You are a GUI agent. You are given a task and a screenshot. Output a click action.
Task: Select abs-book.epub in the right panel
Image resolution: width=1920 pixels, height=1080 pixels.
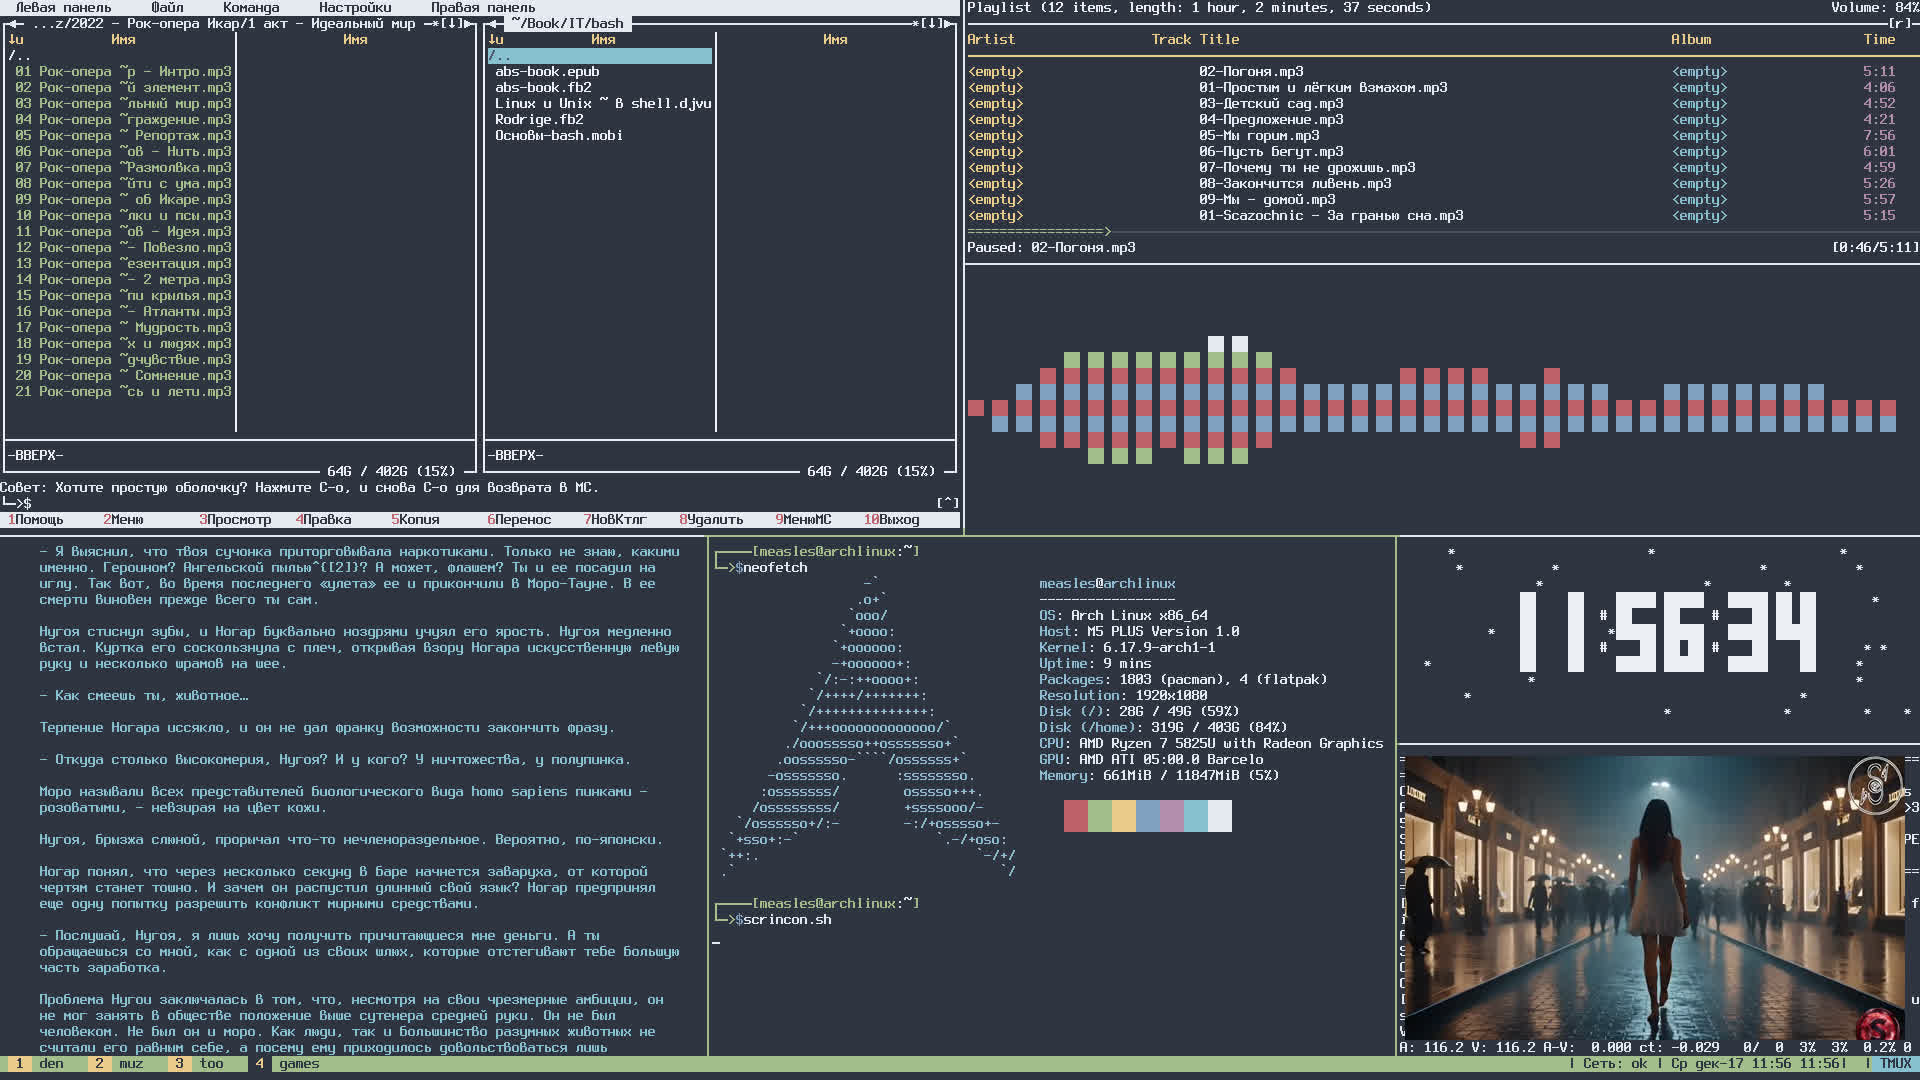(547, 72)
